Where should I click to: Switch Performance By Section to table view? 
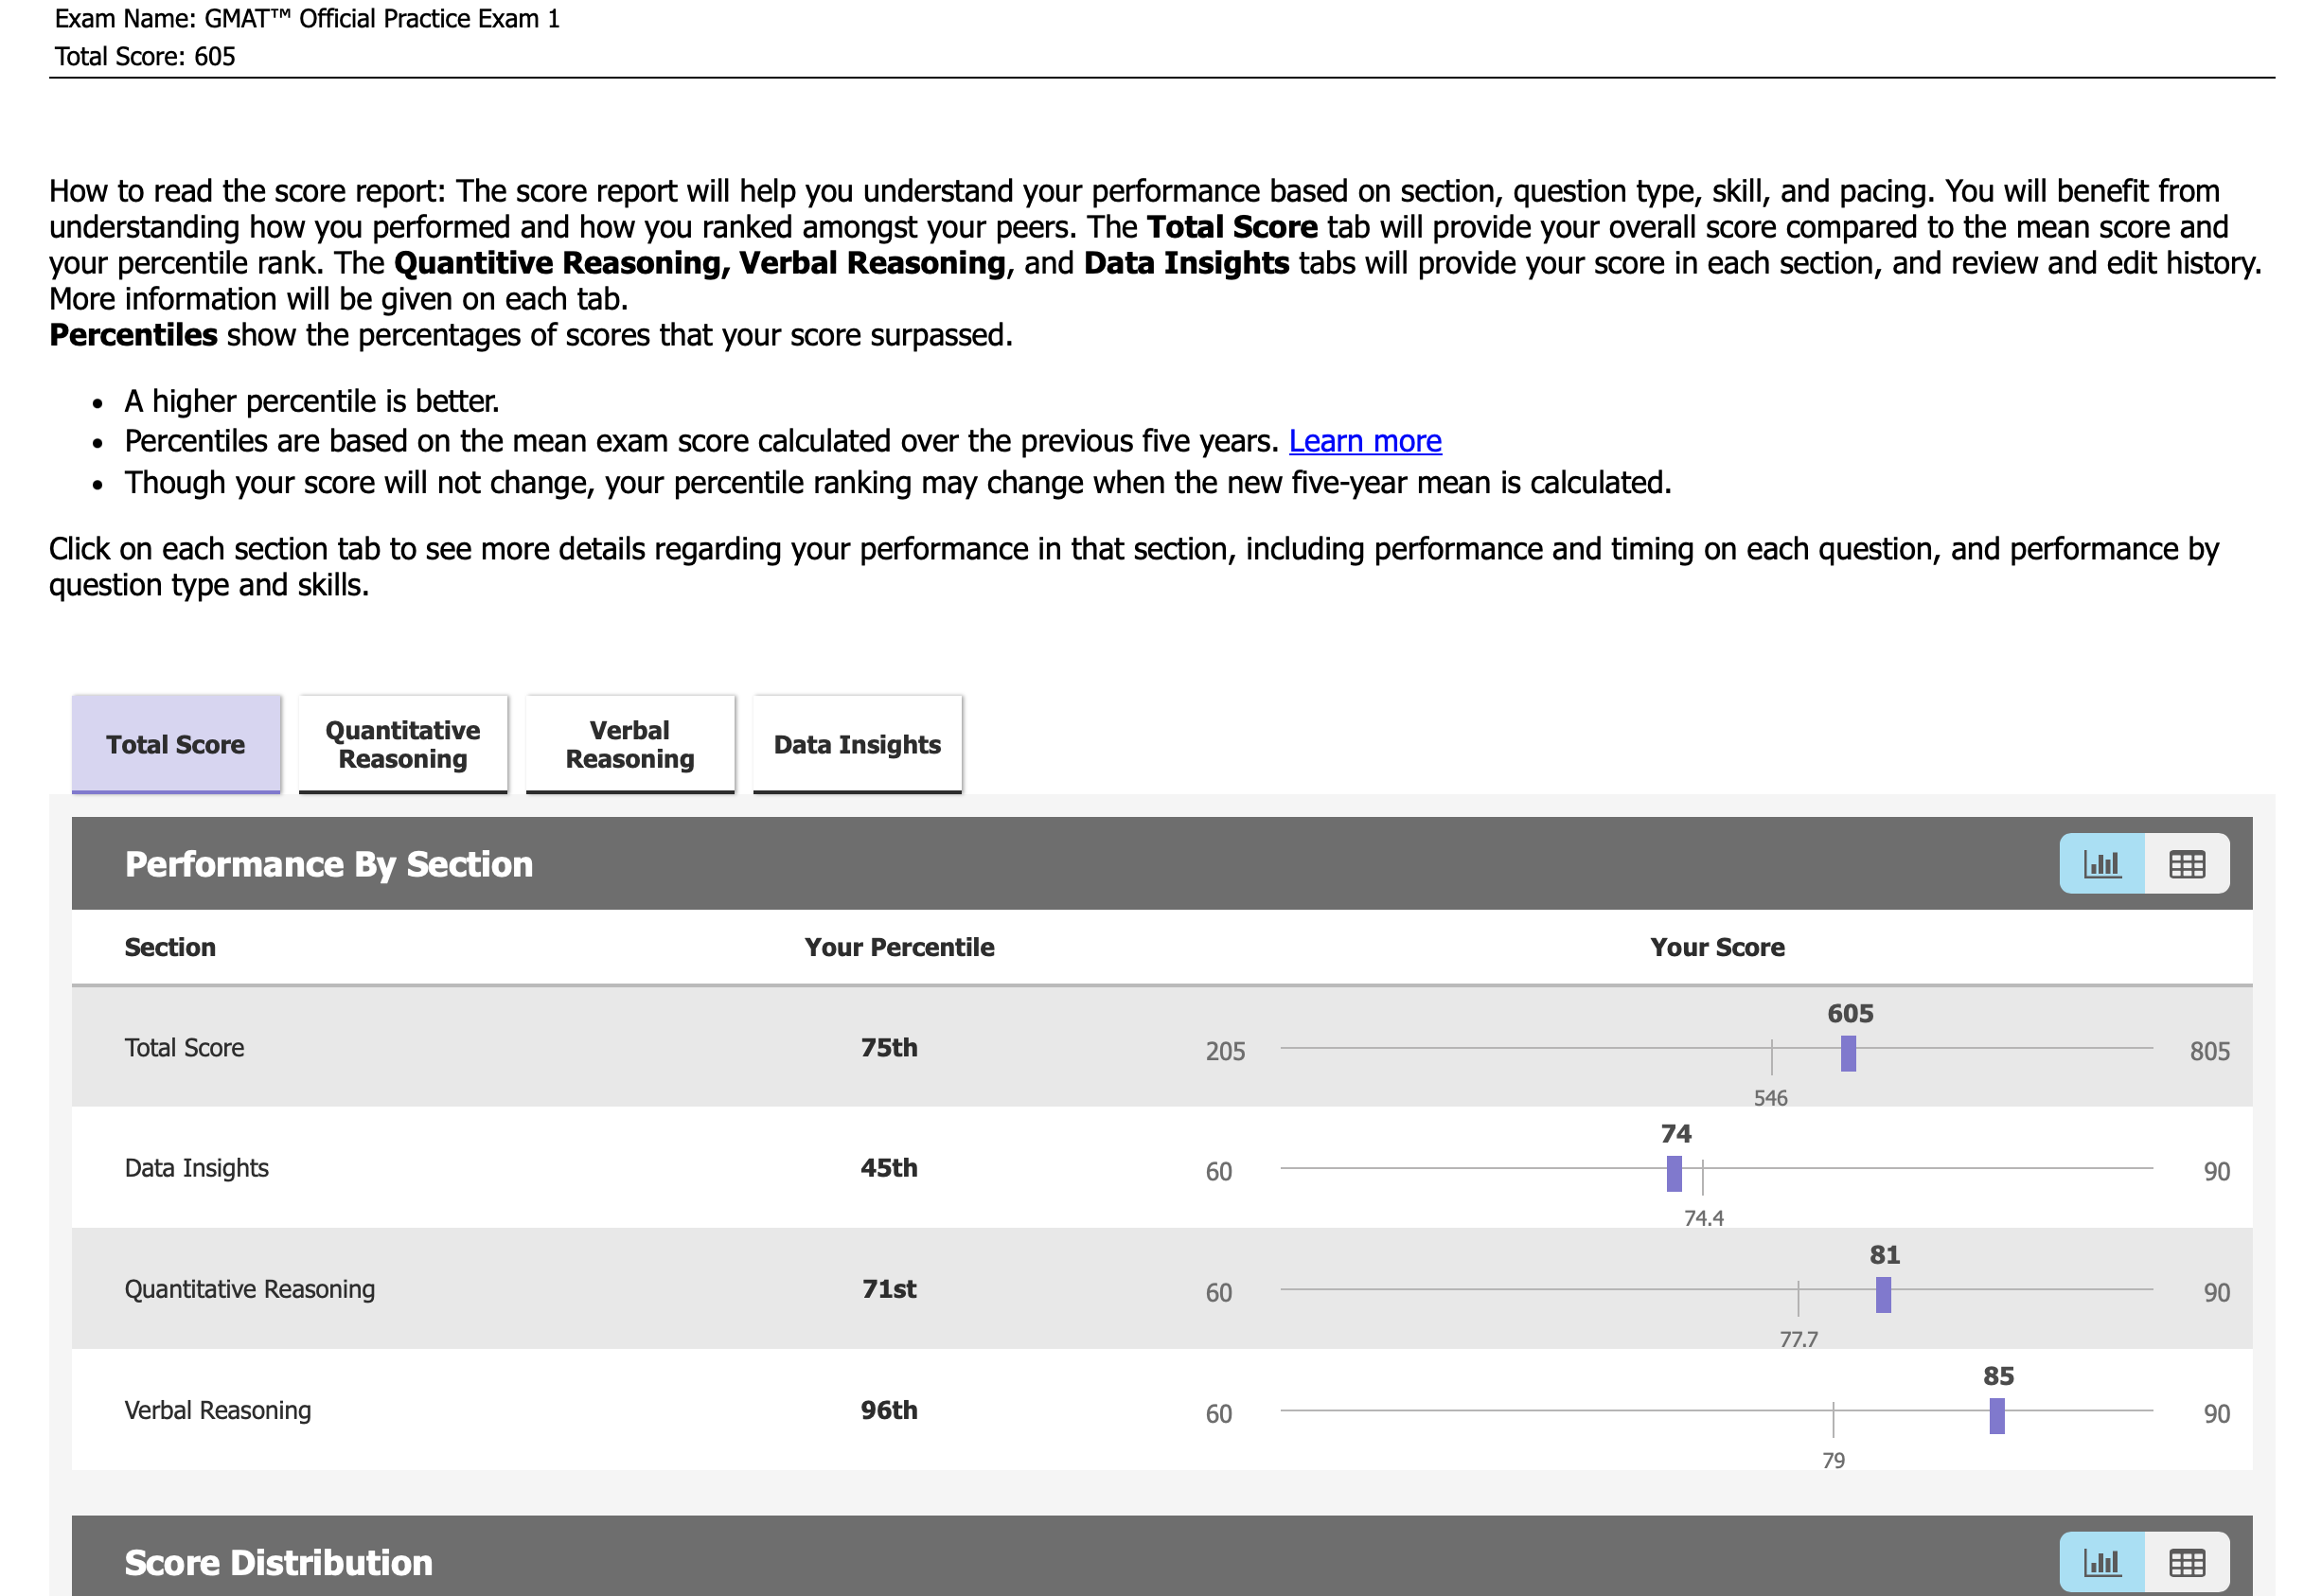[x=2187, y=863]
